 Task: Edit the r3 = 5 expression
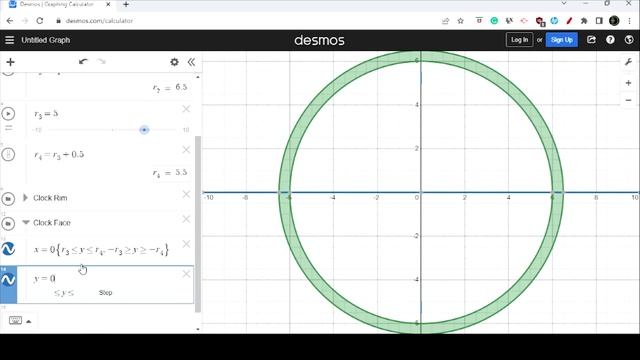[x=46, y=113]
